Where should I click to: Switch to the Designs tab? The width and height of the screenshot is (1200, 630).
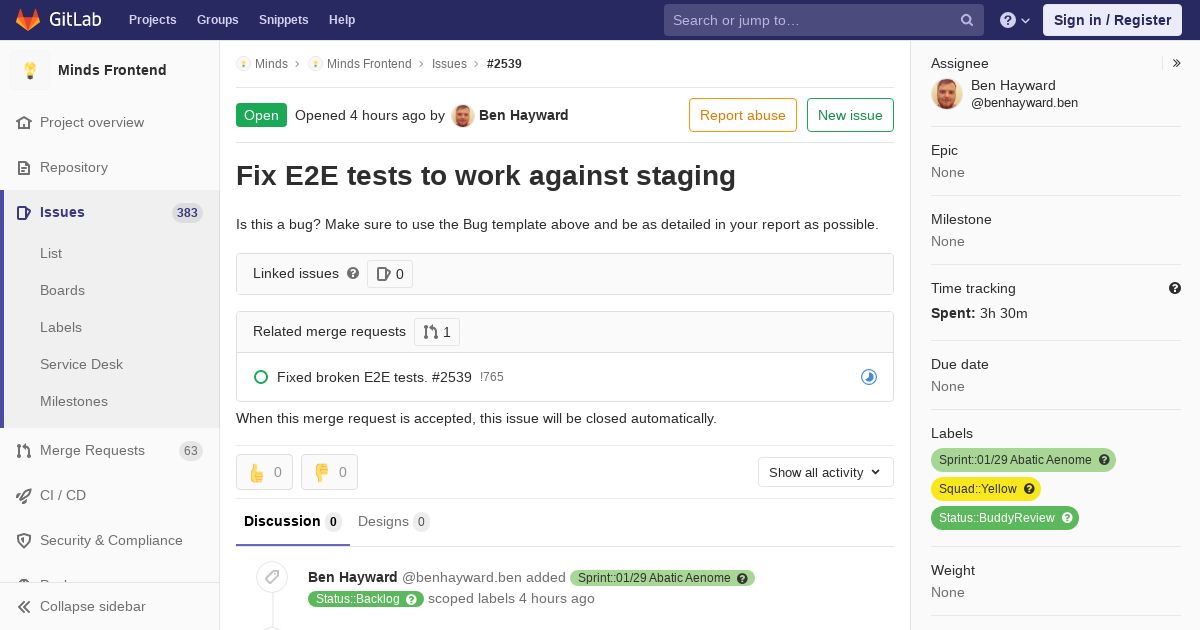tap(394, 521)
